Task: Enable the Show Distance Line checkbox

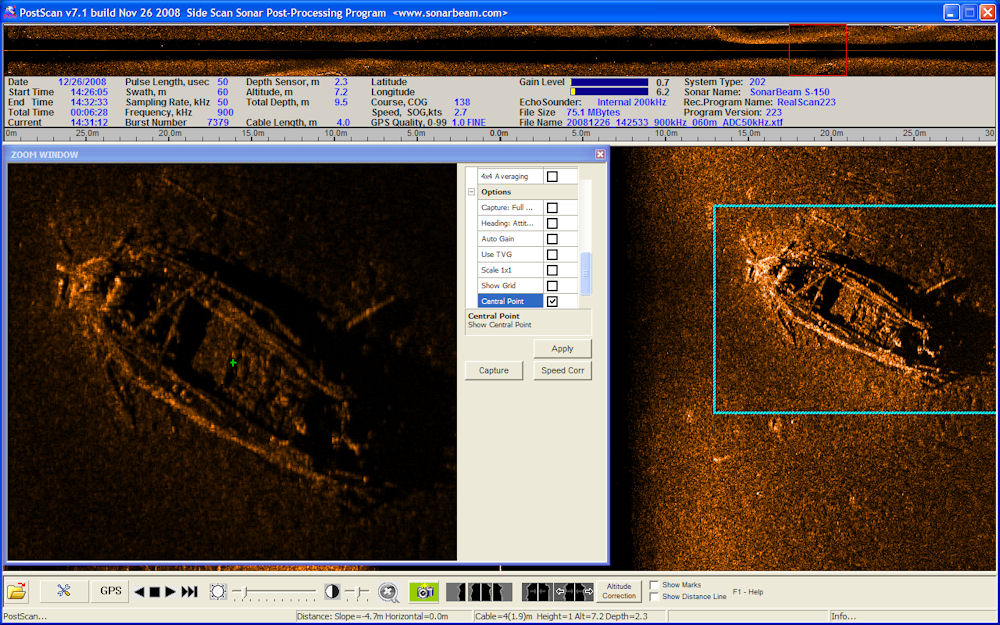Action: click(654, 596)
